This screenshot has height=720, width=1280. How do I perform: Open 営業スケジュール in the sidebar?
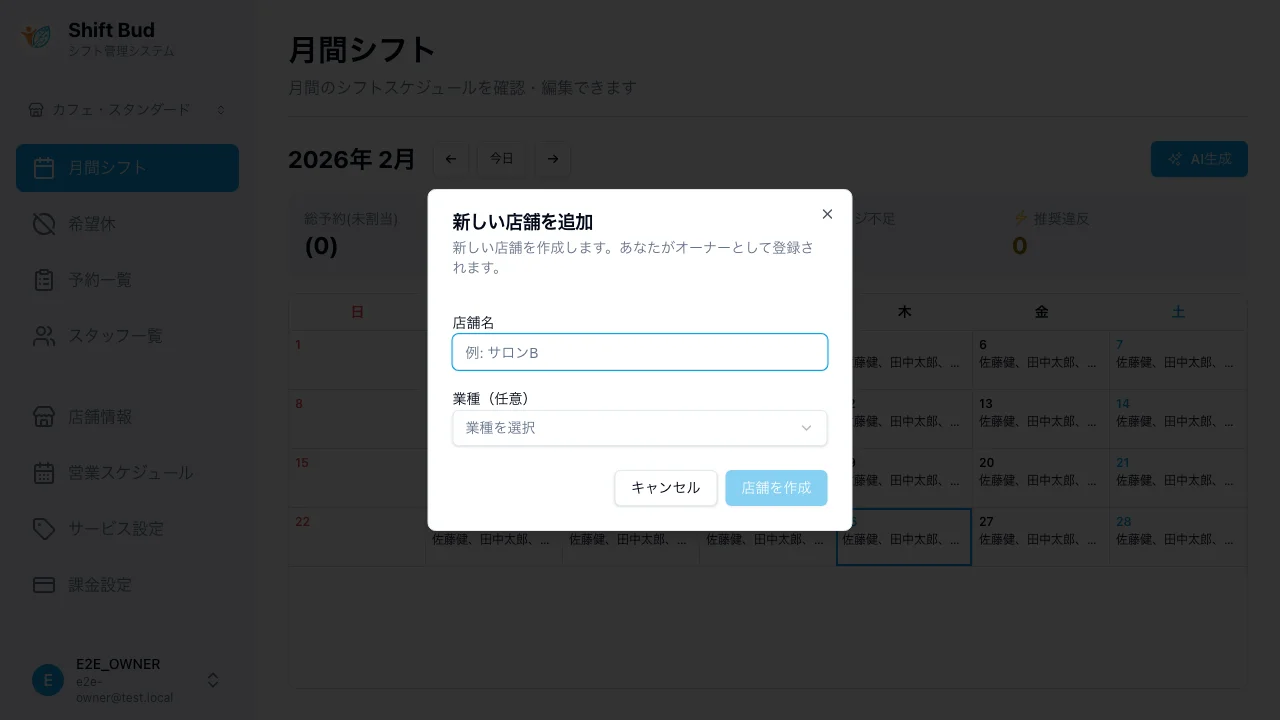click(130, 473)
